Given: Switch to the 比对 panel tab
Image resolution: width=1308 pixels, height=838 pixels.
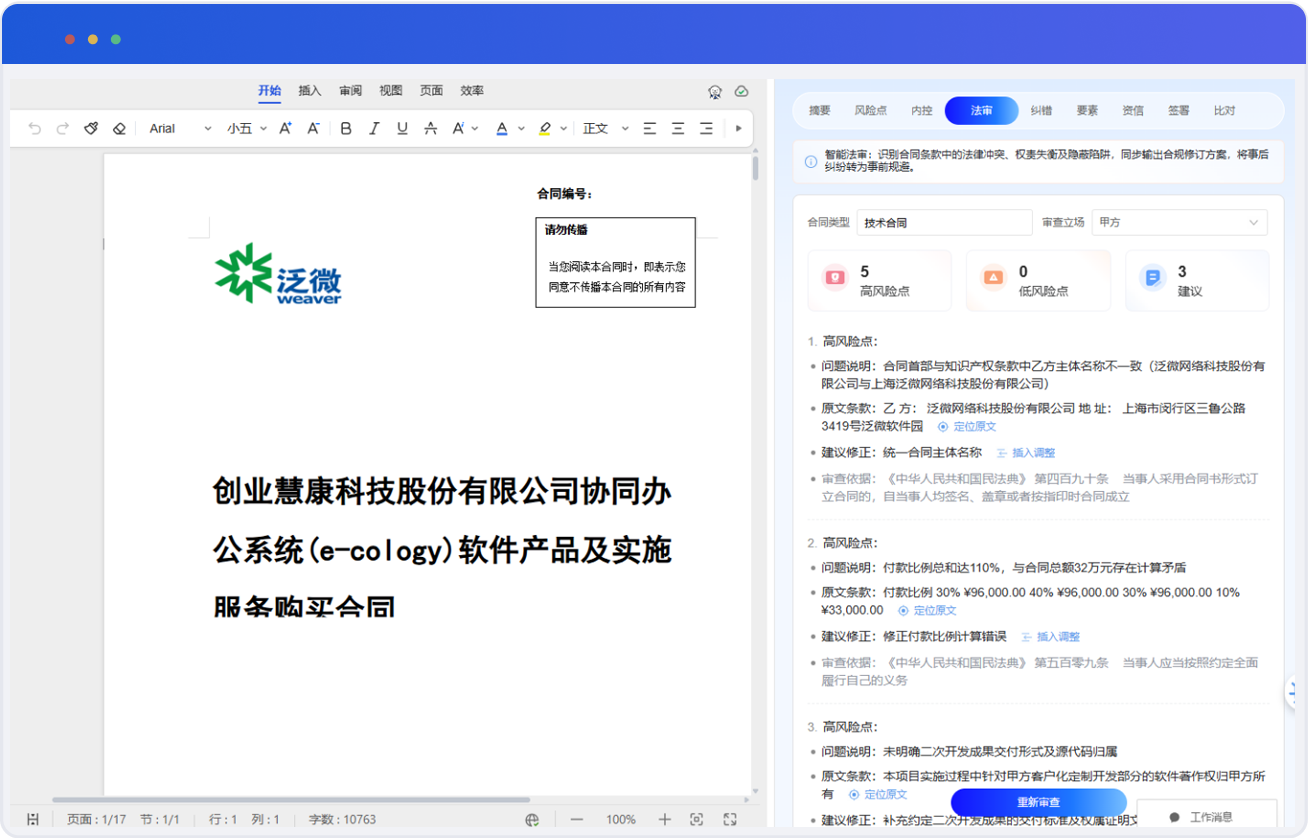Looking at the screenshot, I should pos(1224,111).
